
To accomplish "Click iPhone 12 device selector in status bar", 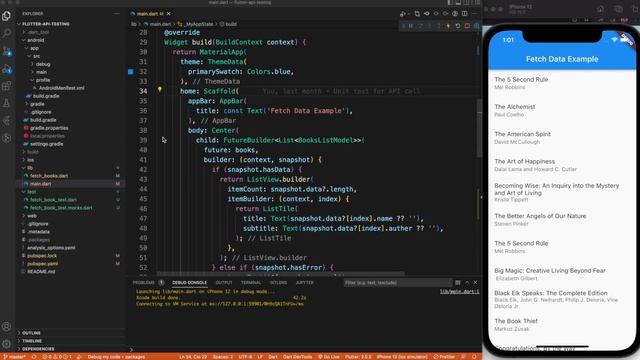I will point(402,357).
